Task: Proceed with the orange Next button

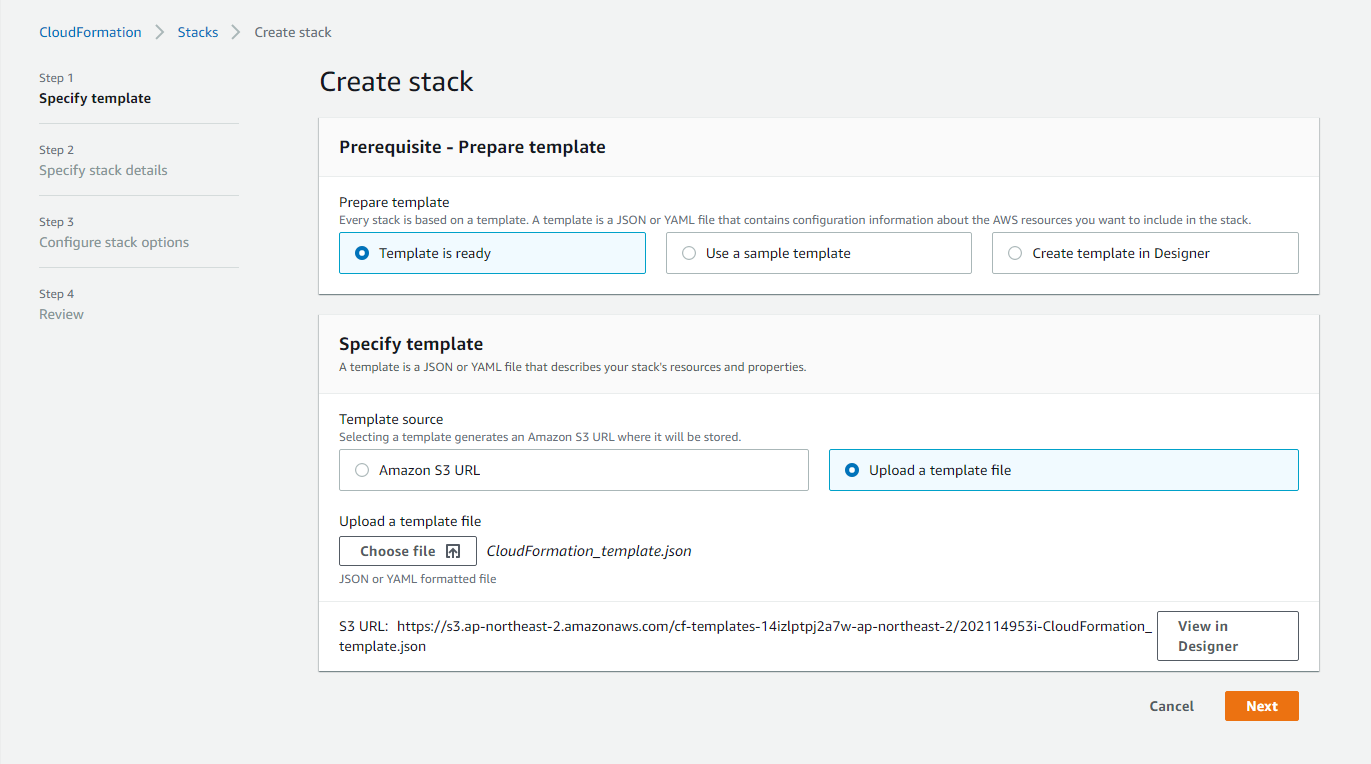Action: click(x=1261, y=706)
